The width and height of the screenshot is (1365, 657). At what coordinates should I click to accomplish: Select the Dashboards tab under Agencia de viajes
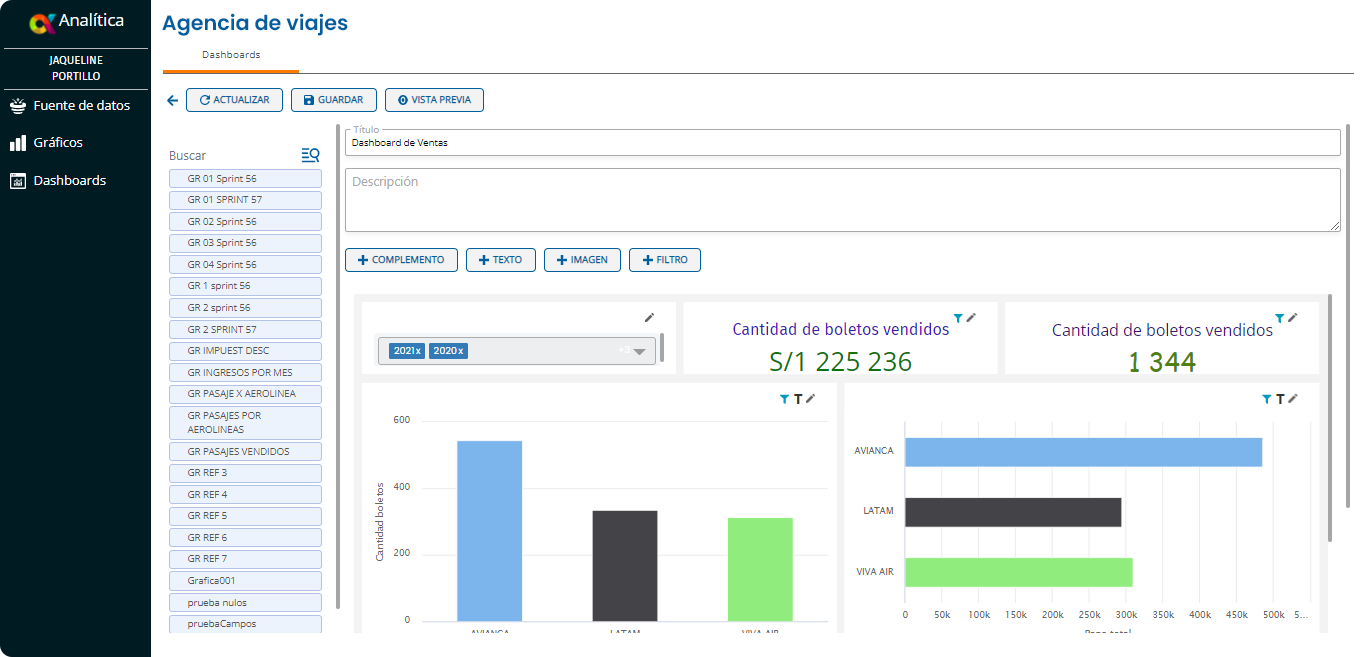tap(231, 55)
